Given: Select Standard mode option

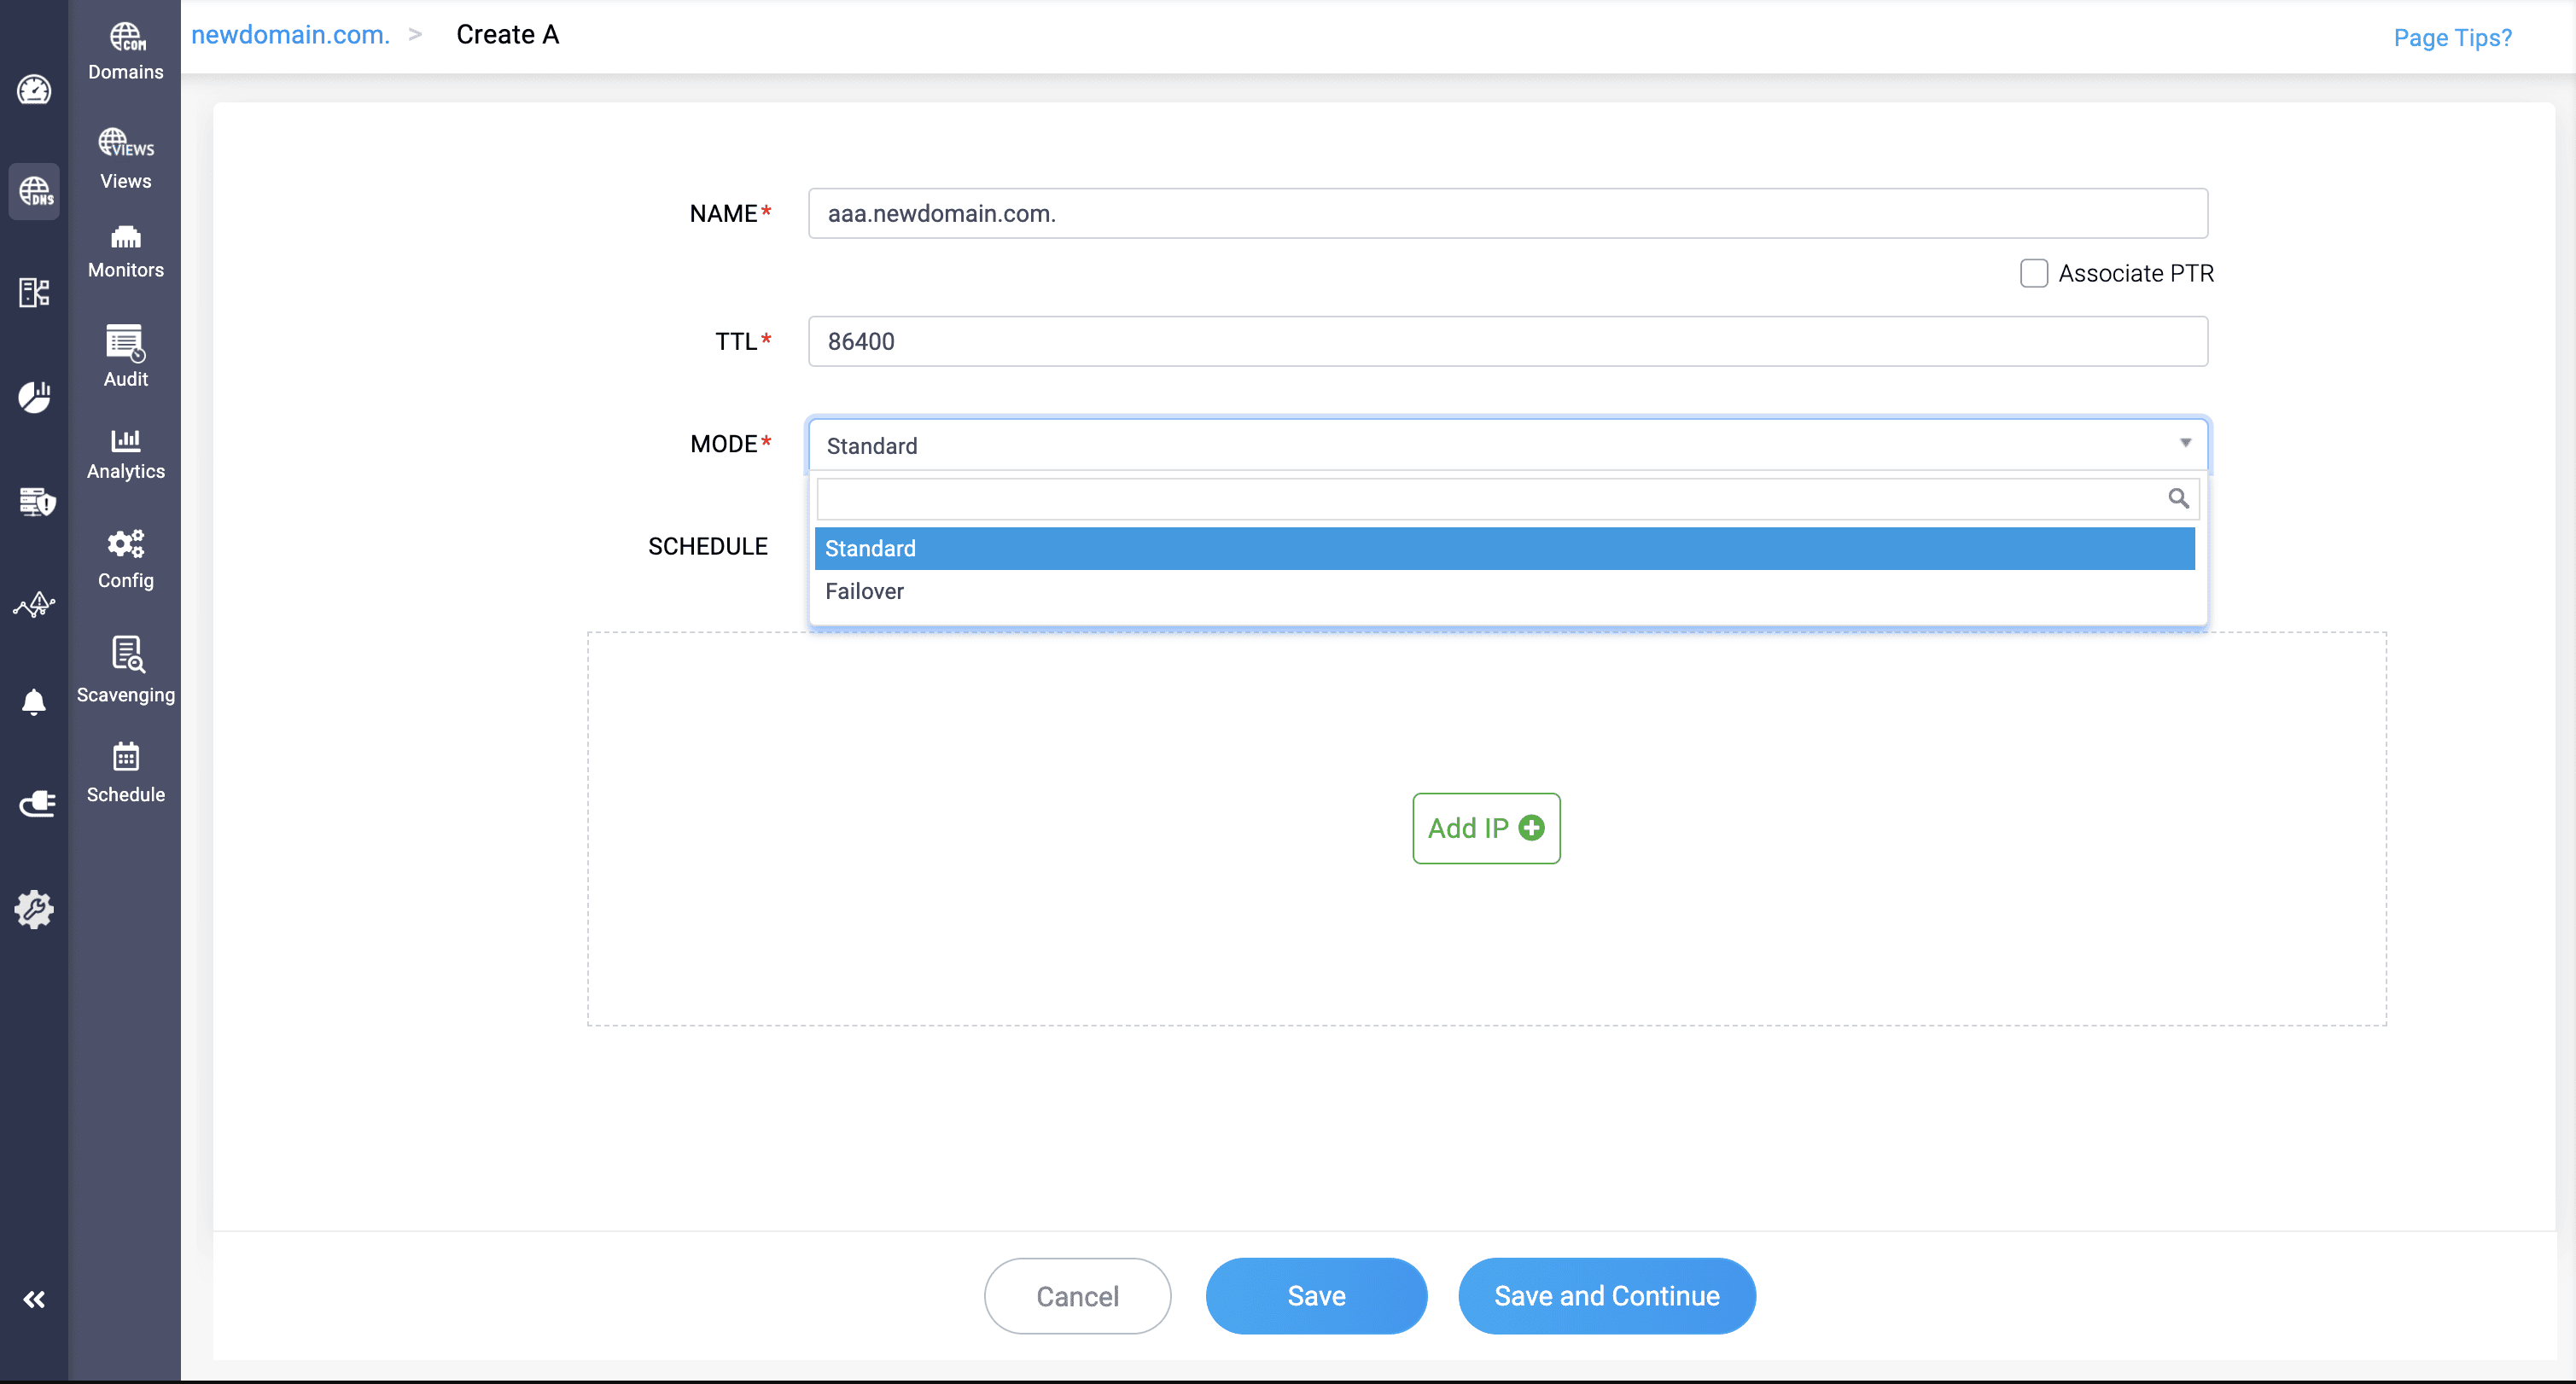Looking at the screenshot, I should pyautogui.click(x=870, y=548).
